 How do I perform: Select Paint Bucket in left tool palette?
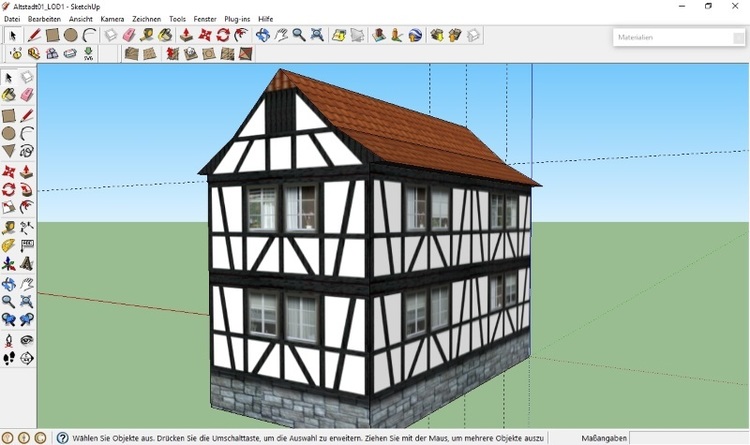[x=9, y=95]
